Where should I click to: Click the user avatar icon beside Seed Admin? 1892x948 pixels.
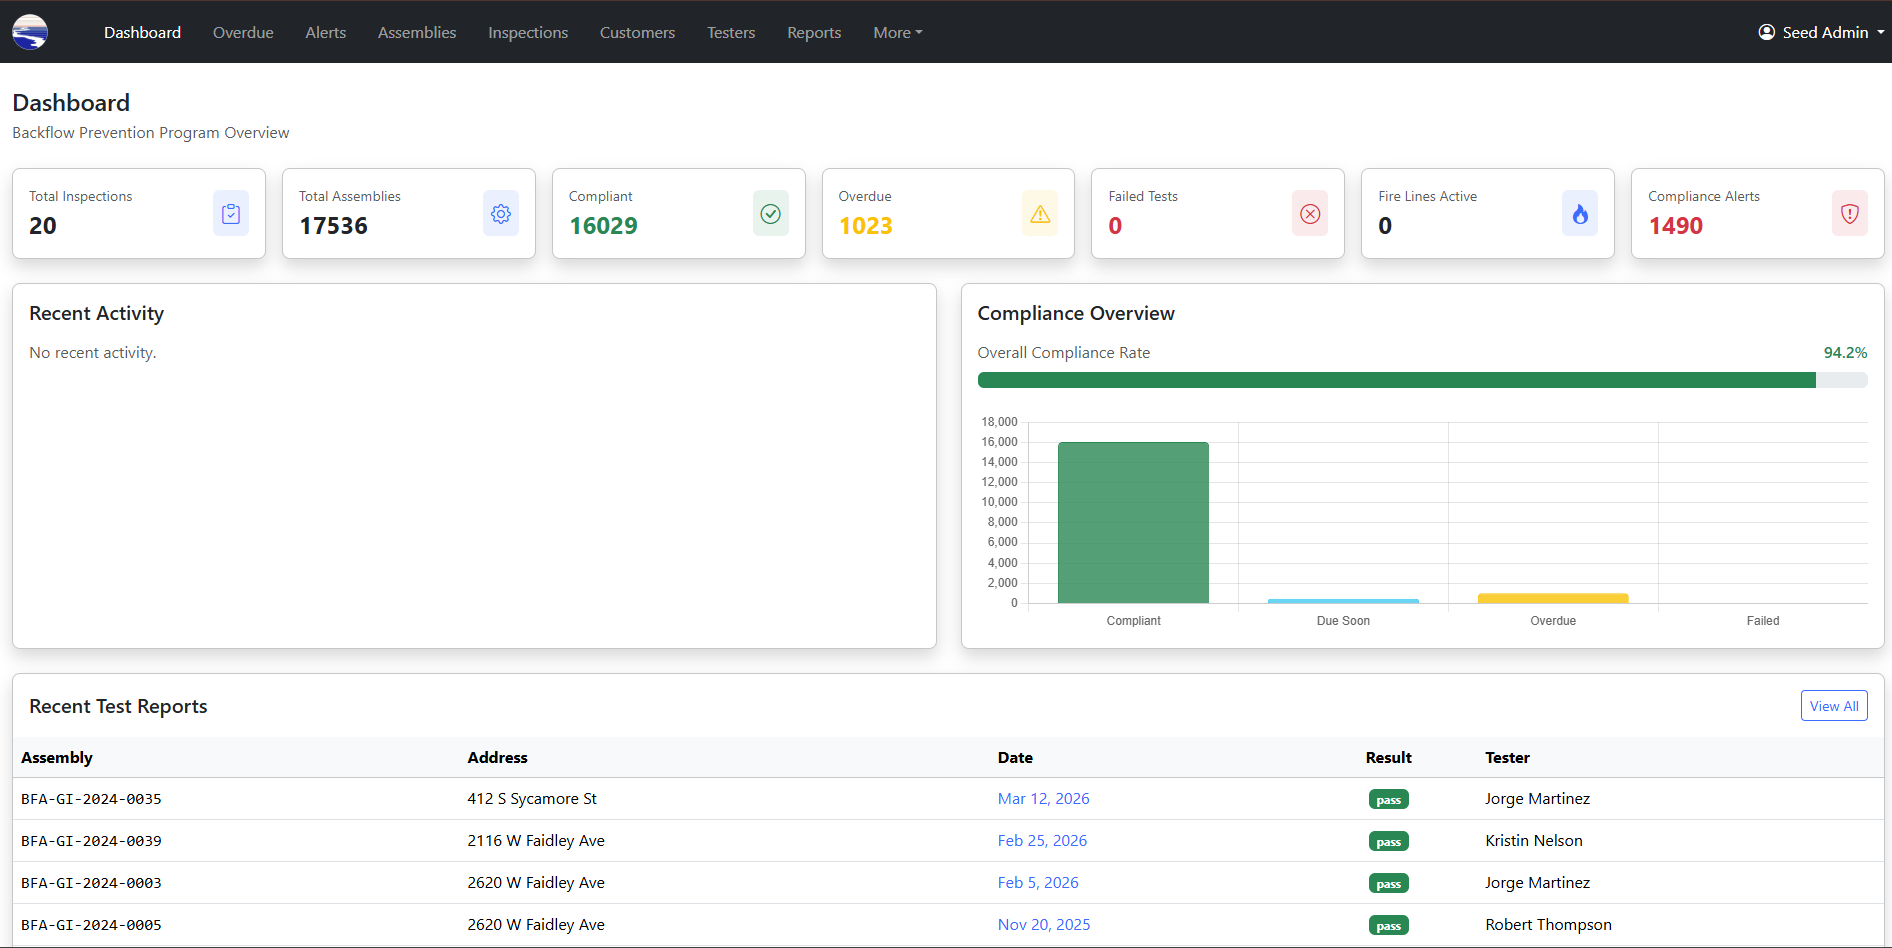1767,32
